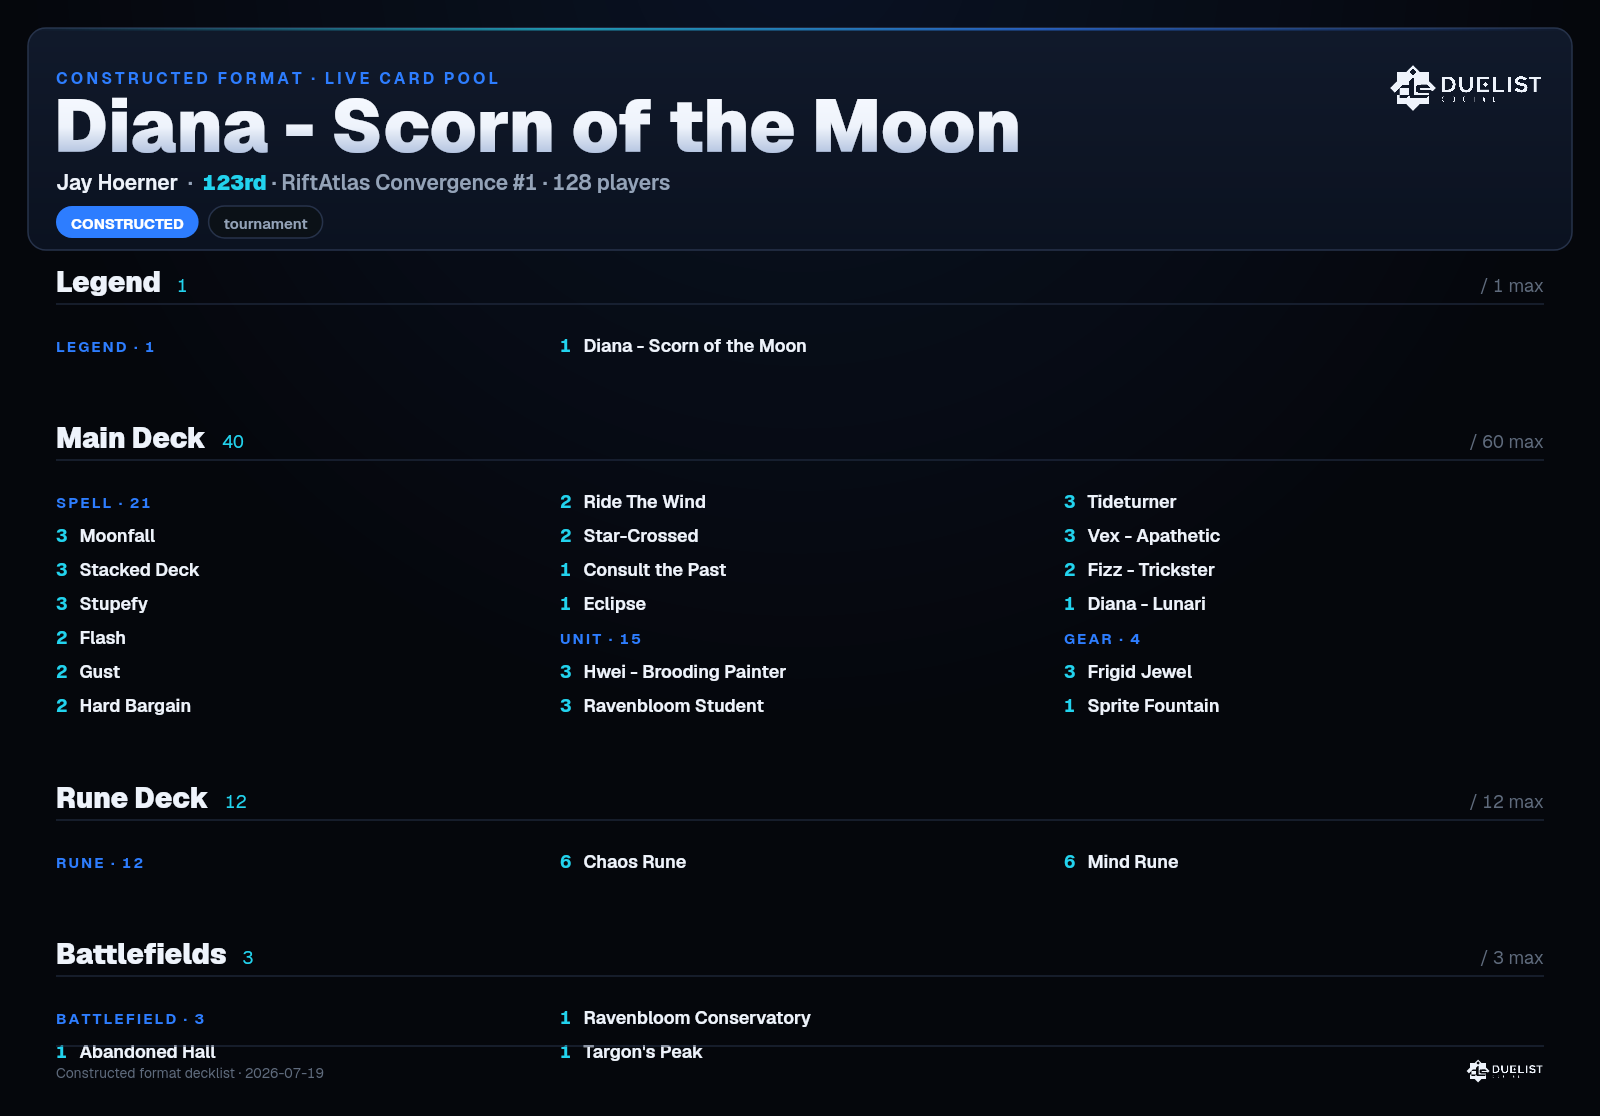Click the Jay Hoerner player name
The width and height of the screenshot is (1600, 1116).
117,183
